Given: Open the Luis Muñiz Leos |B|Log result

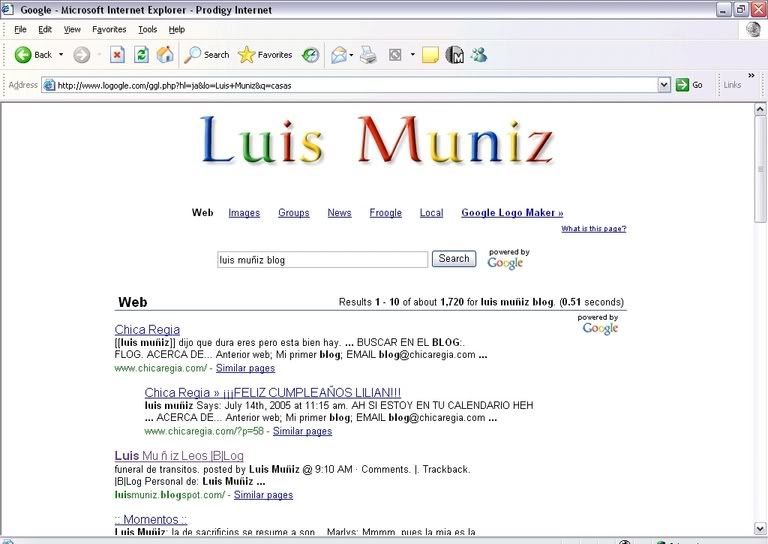Looking at the screenshot, I should [x=179, y=456].
